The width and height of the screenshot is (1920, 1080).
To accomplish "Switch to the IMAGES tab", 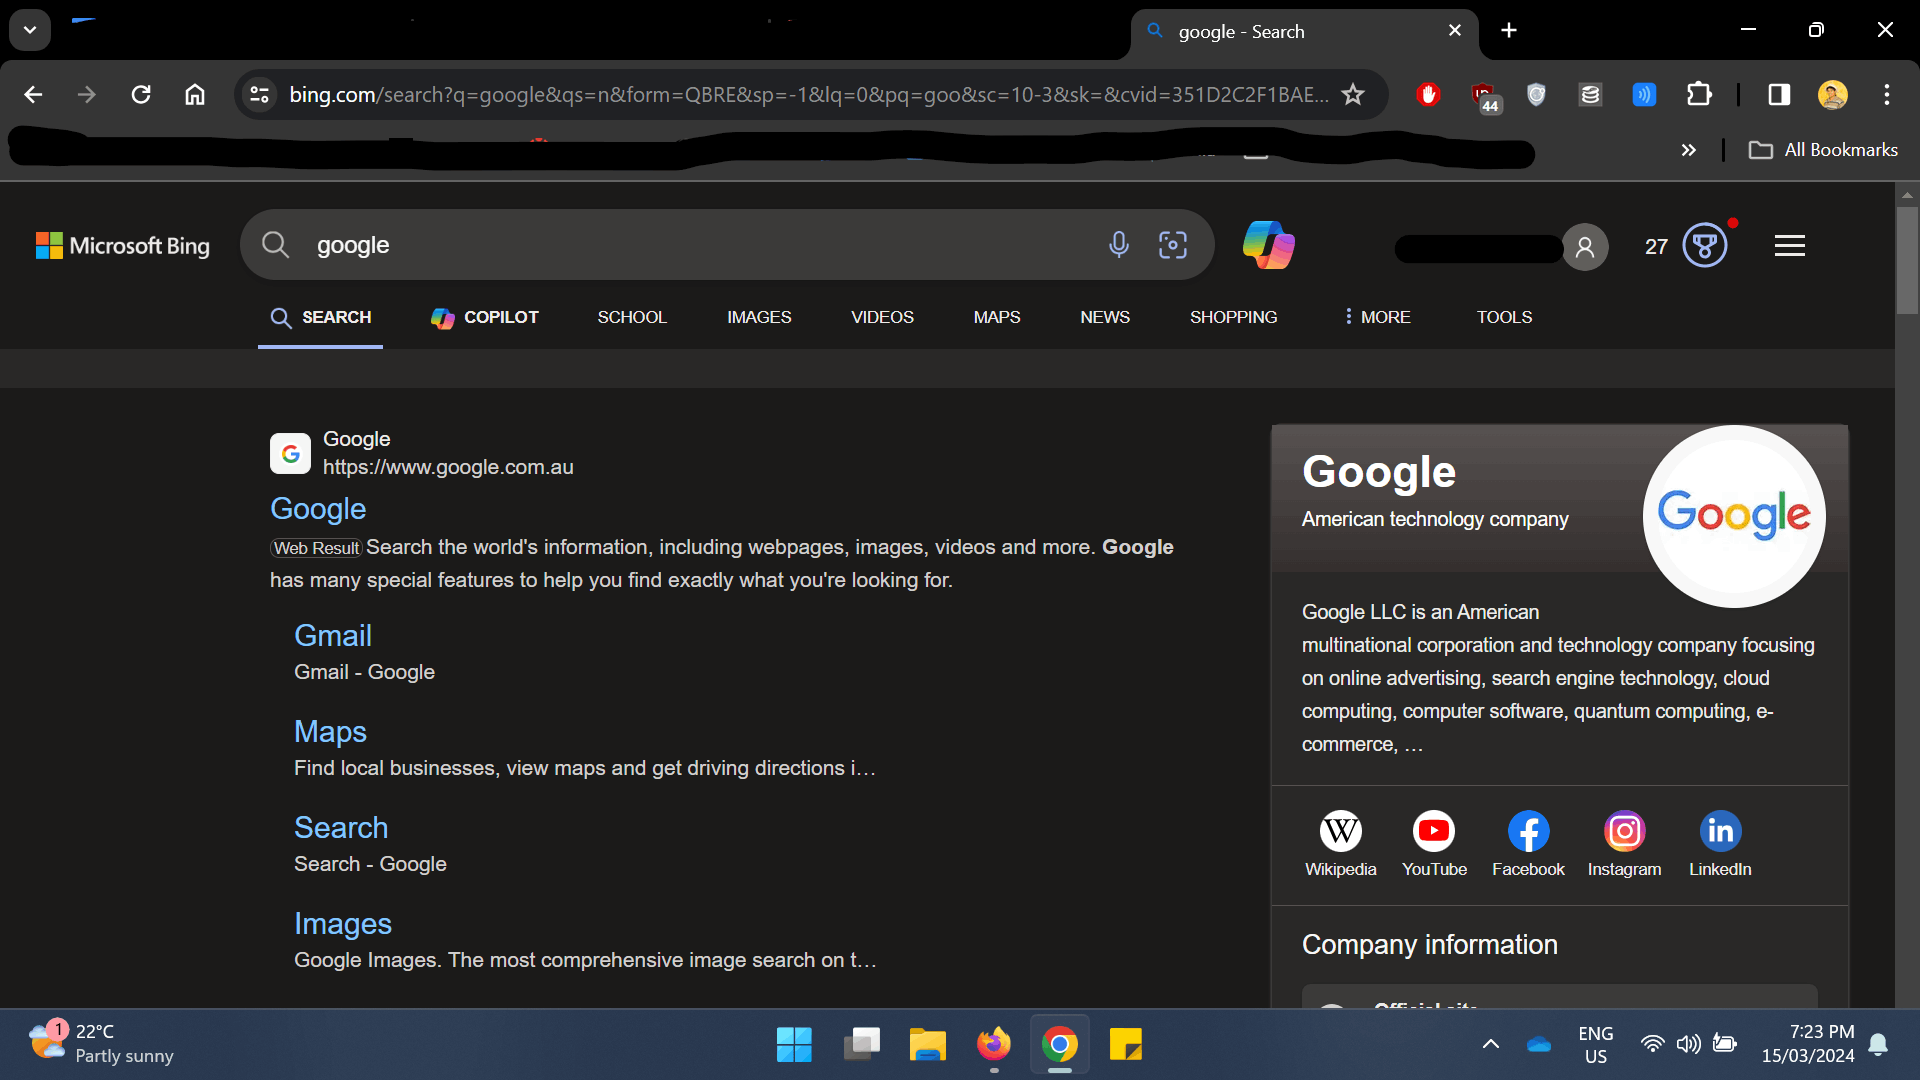I will point(759,317).
